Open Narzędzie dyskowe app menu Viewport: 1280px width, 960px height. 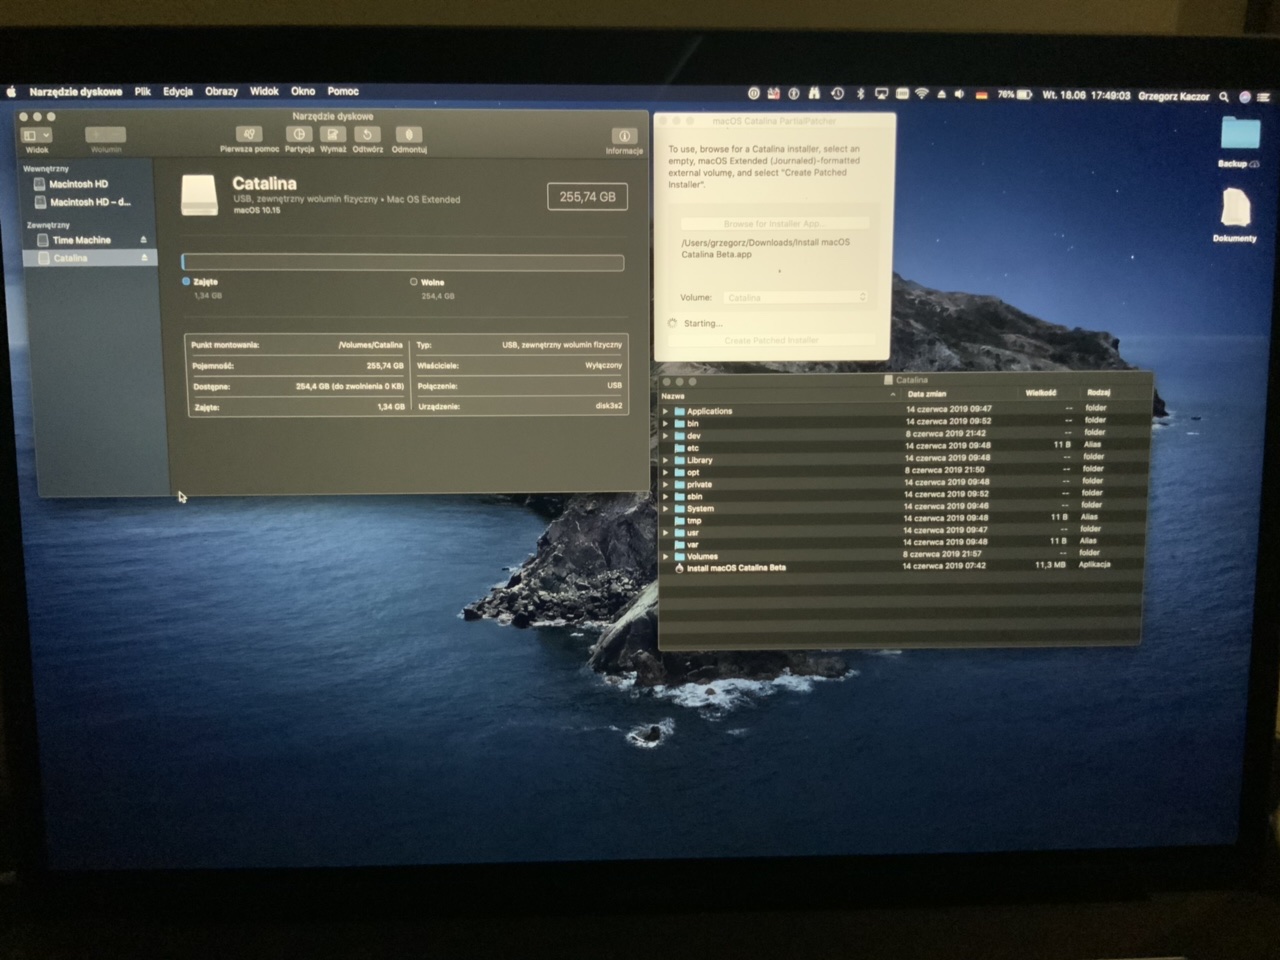(76, 91)
